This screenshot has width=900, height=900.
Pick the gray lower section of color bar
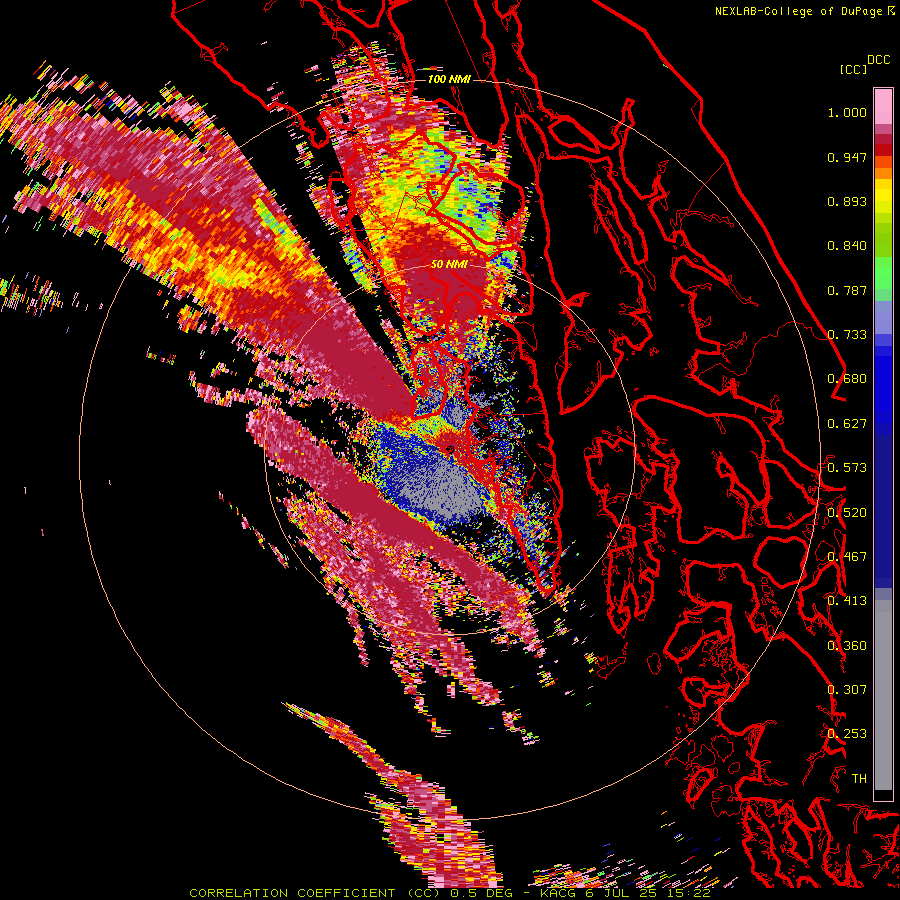click(883, 695)
